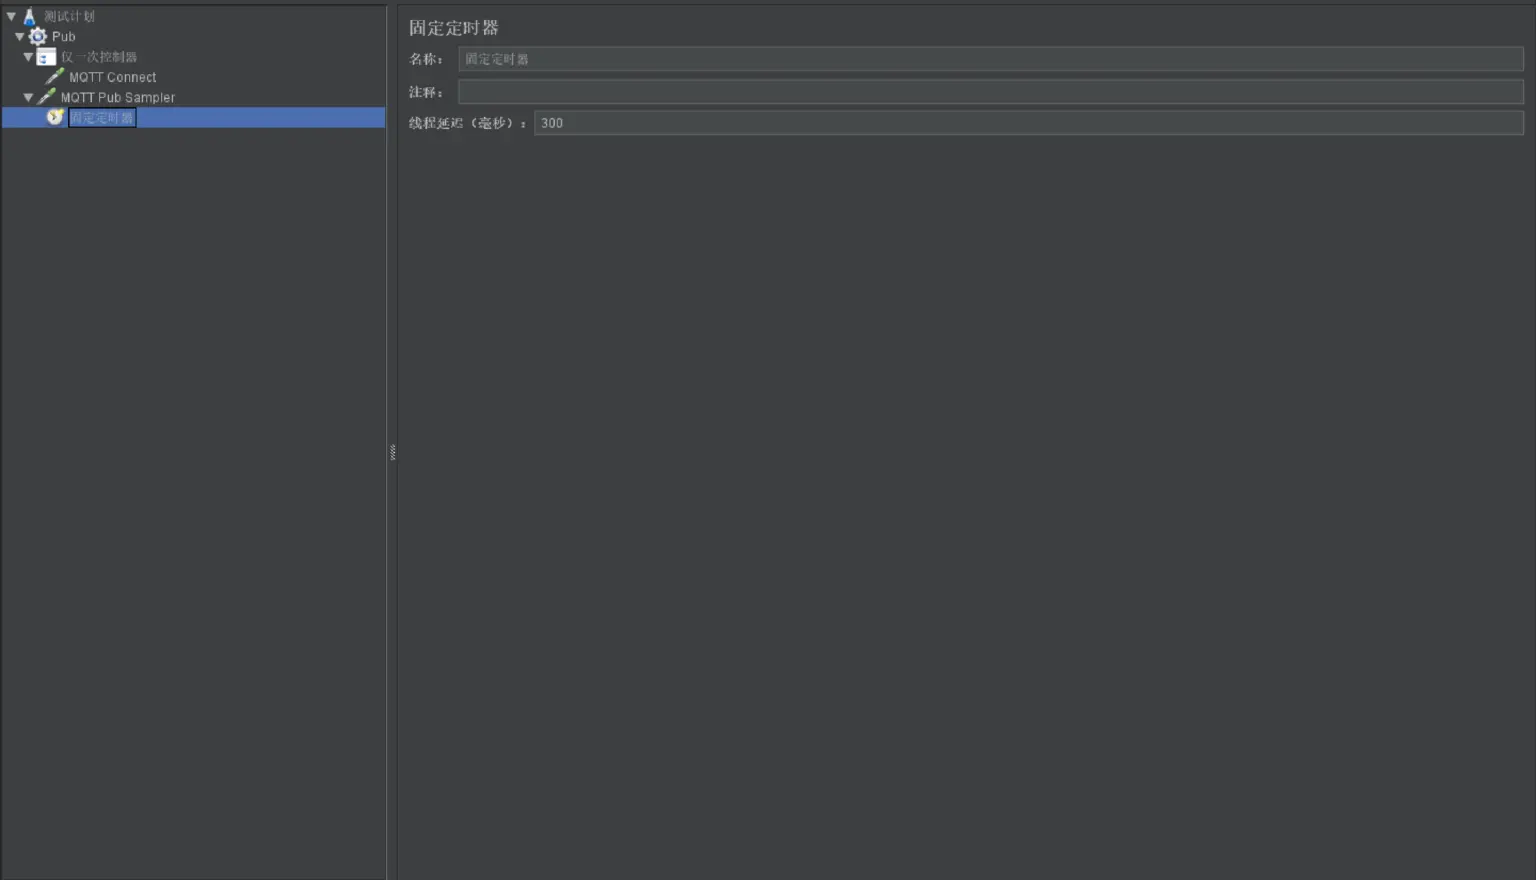The height and width of the screenshot is (880, 1536).
Task: Click the 名称 name input field
Action: 990,59
